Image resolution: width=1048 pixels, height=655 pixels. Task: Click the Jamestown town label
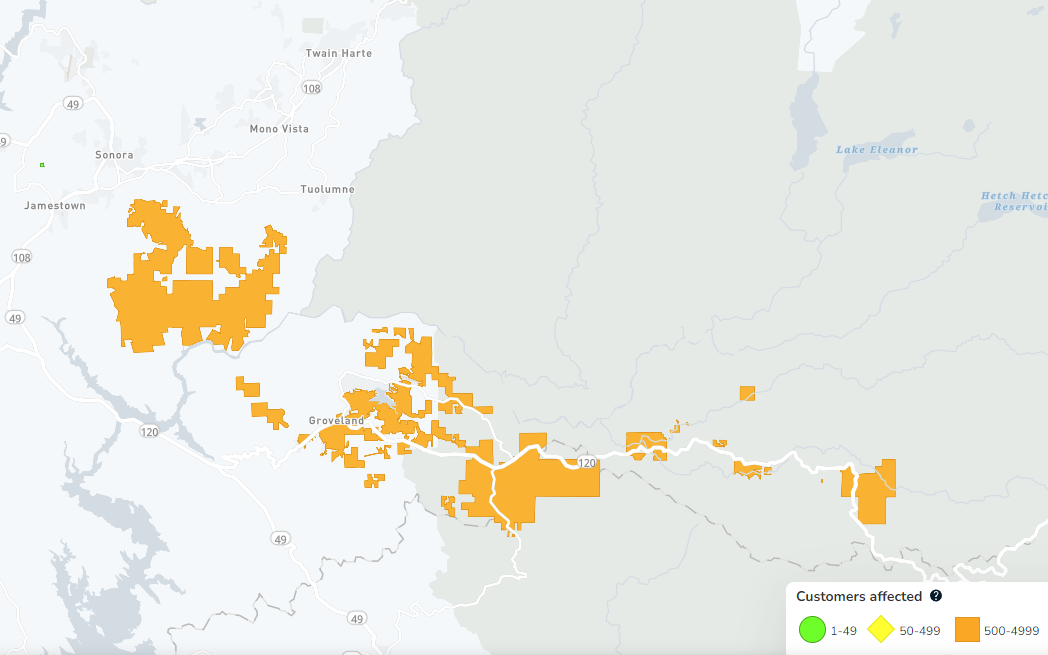tap(55, 205)
